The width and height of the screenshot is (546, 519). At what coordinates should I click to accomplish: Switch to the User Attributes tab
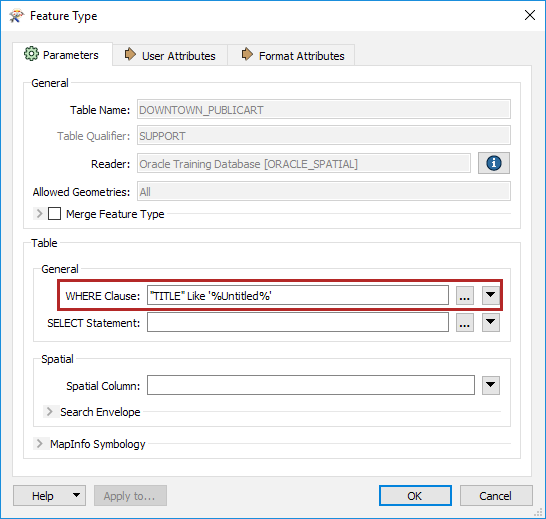(x=170, y=55)
